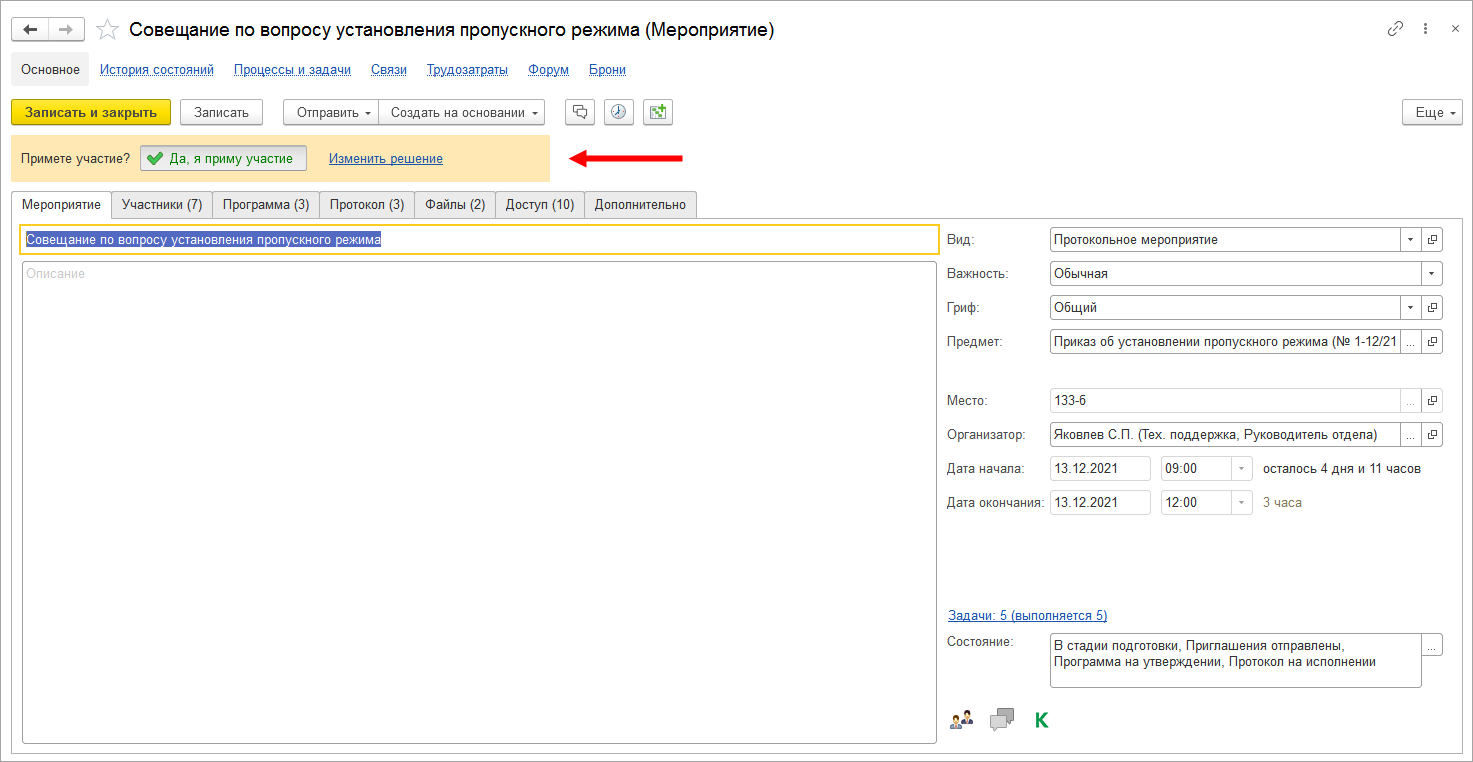Go forward with the right arrow button
Image resolution: width=1473 pixels, height=762 pixels.
coord(66,29)
